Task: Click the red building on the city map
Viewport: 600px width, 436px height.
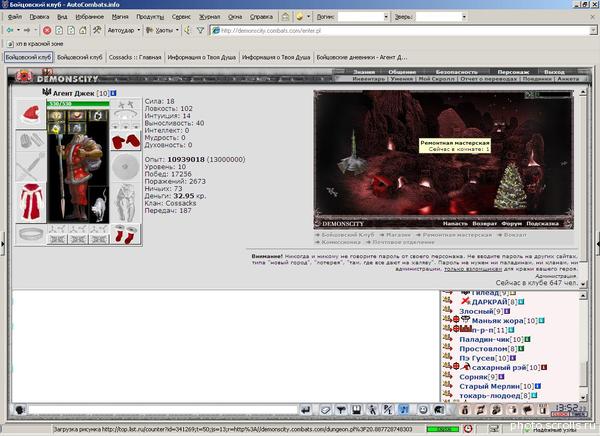Action: tap(384, 184)
